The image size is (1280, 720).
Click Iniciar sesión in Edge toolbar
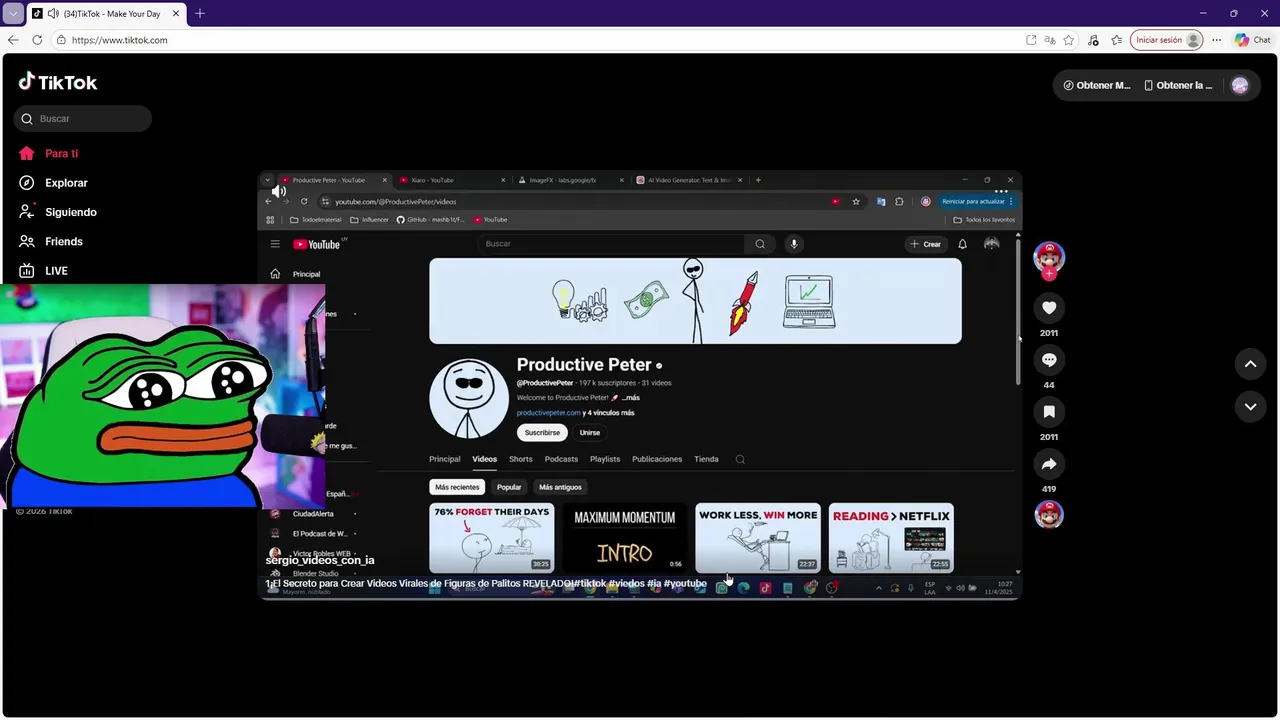[1167, 40]
